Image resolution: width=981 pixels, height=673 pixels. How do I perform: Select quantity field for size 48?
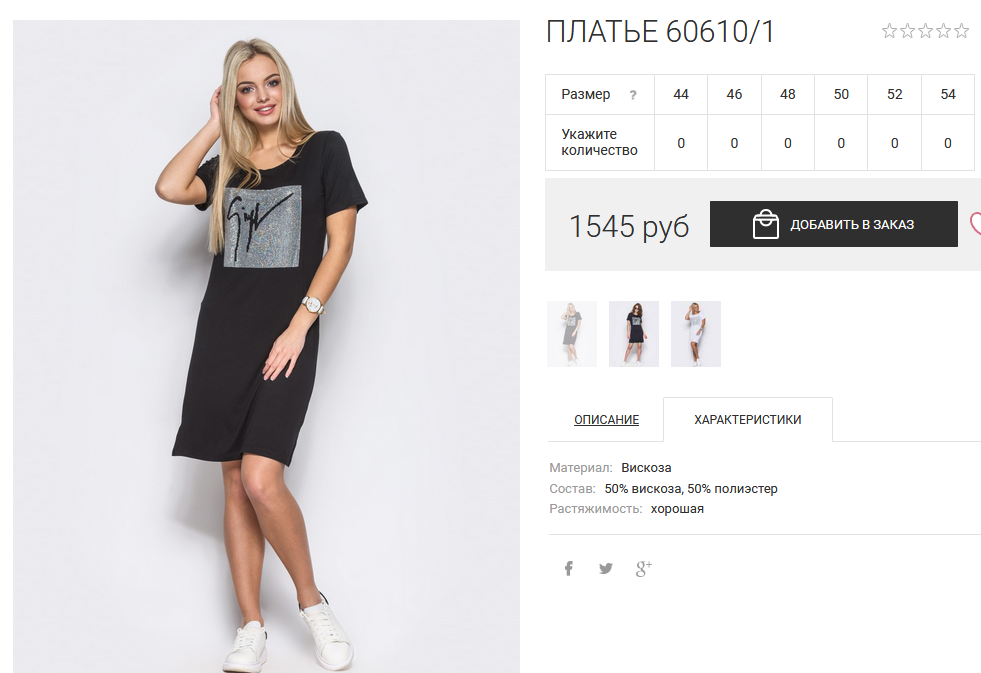(788, 143)
